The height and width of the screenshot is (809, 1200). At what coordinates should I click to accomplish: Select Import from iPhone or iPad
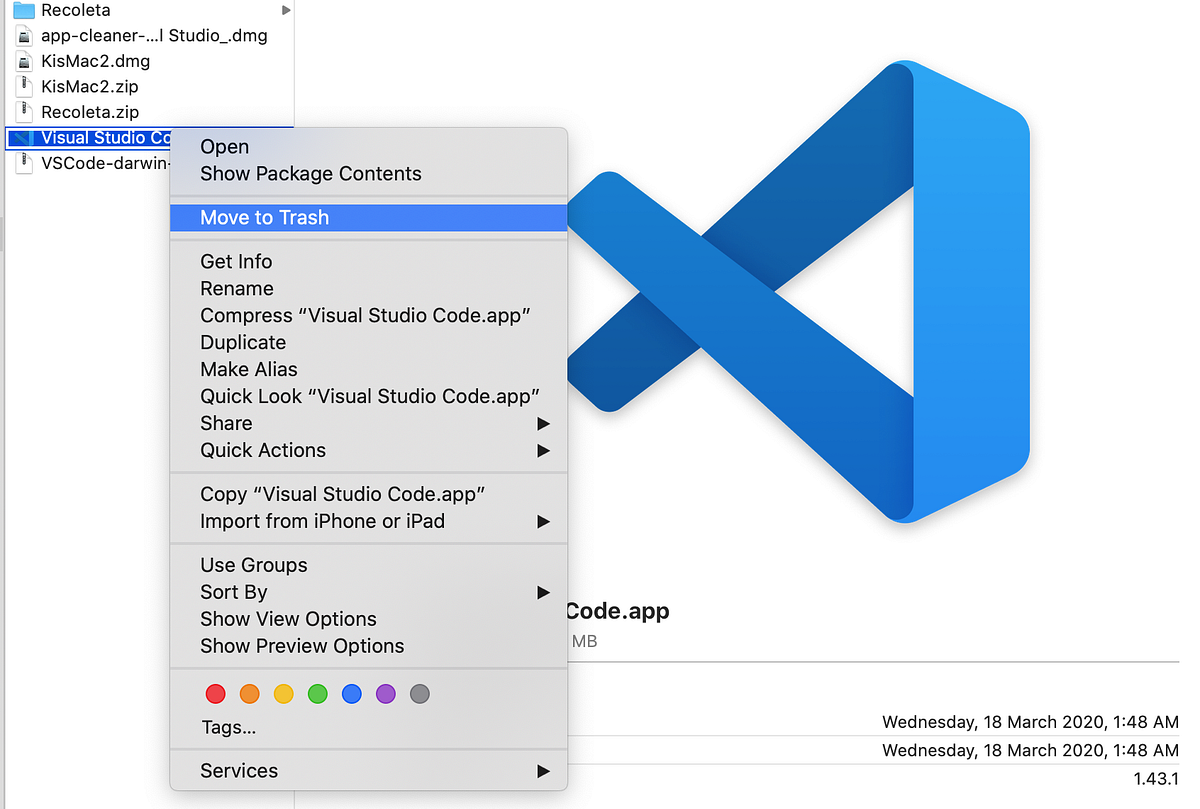tap(369, 522)
